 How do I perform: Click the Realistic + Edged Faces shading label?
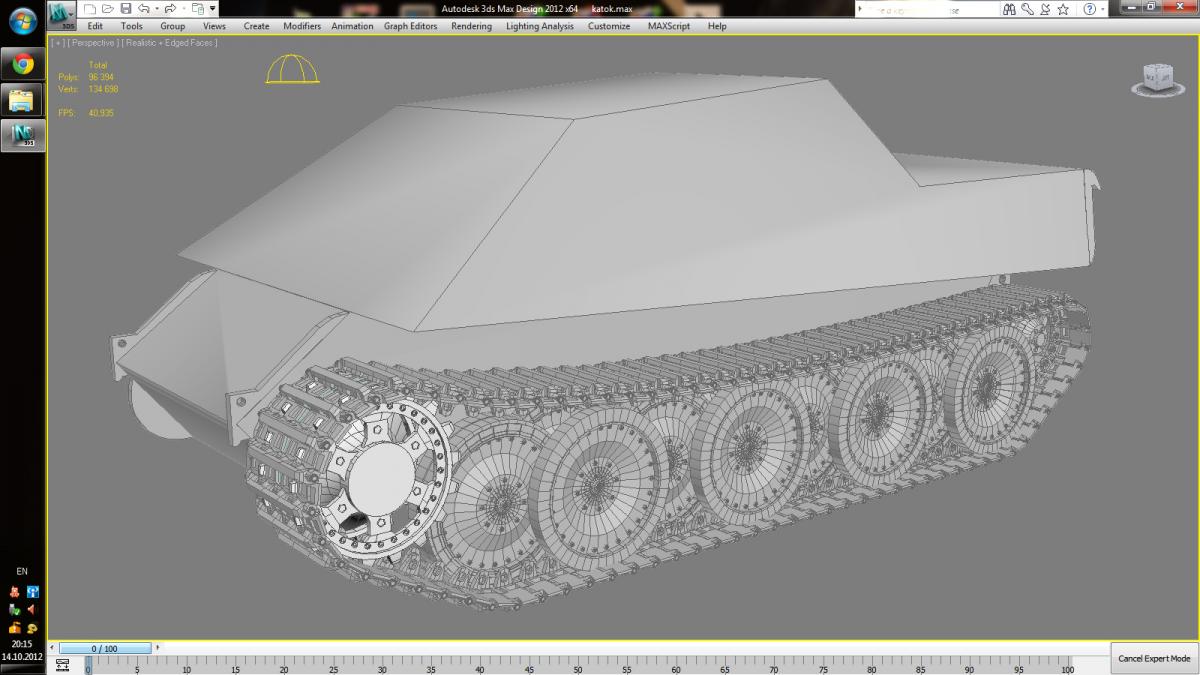169,43
